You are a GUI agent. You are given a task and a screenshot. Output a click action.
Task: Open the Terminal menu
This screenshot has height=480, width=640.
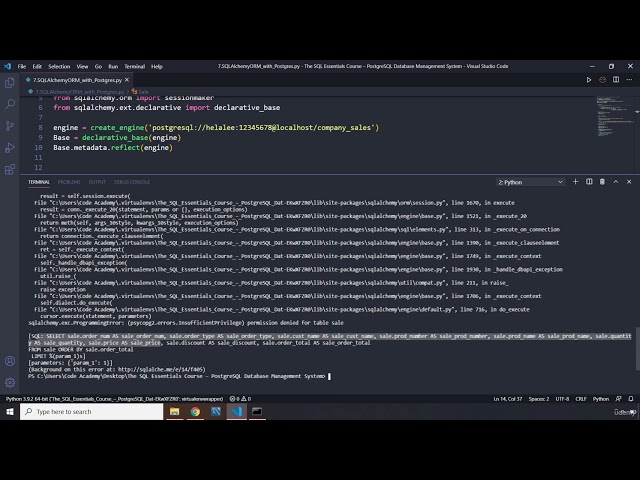click(135, 67)
